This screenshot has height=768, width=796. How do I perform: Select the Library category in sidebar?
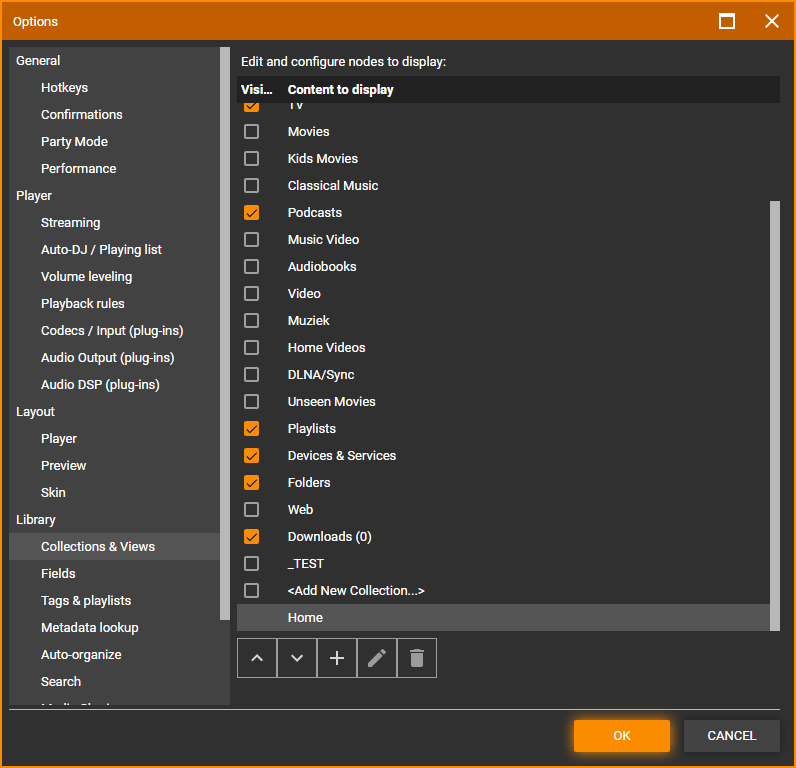36,520
